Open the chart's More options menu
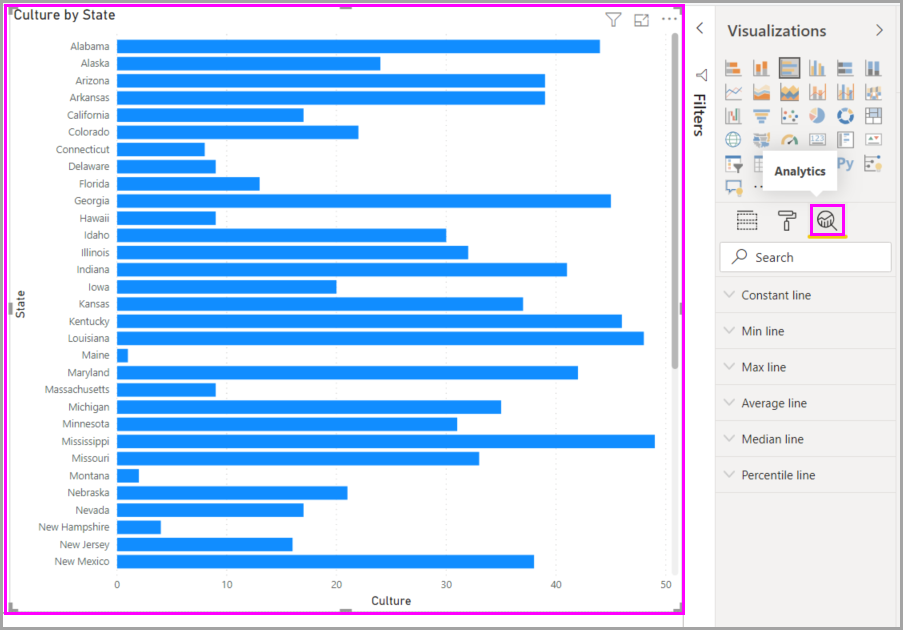903x630 pixels. tap(669, 18)
